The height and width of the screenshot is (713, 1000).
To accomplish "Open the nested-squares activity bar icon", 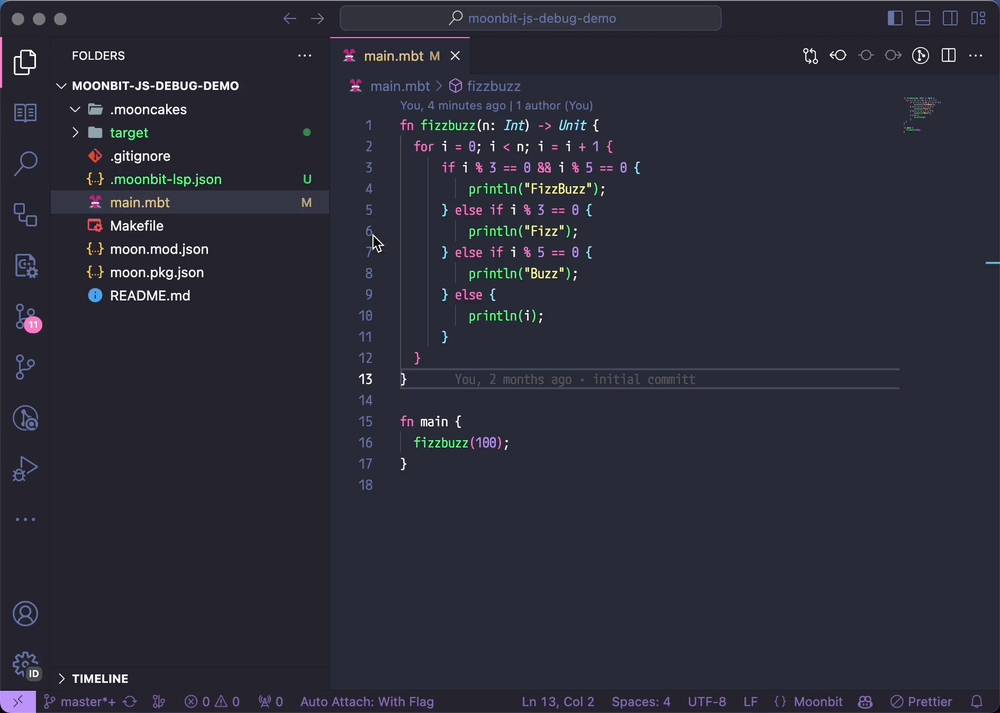I will (x=25, y=214).
